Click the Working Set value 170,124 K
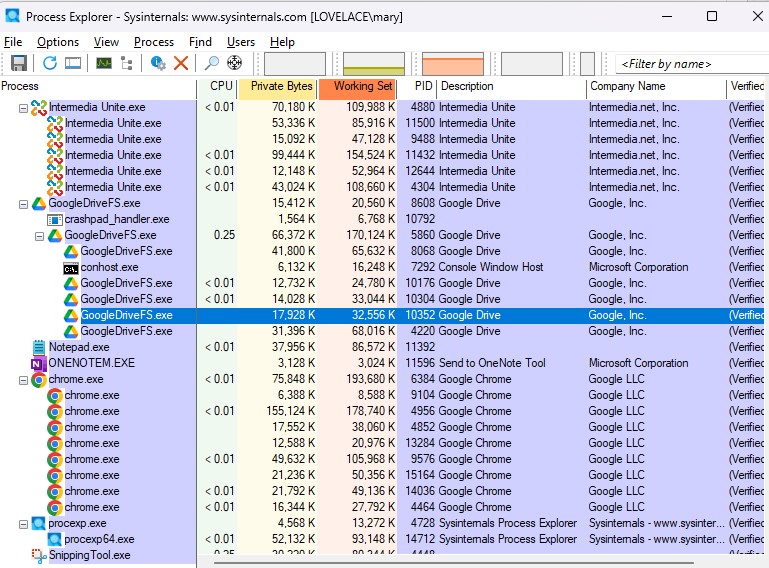The width and height of the screenshot is (769, 568). click(370, 235)
